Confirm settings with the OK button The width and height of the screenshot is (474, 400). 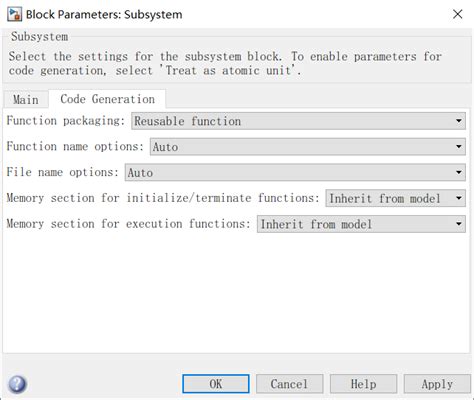(x=216, y=384)
